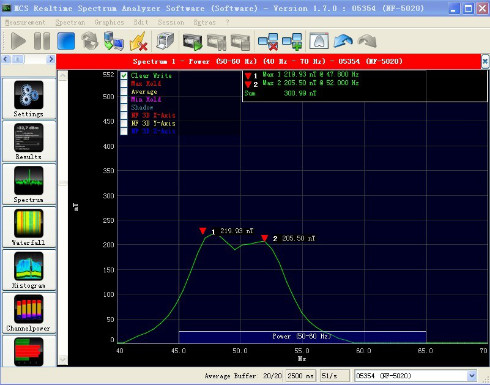Image resolution: width=490 pixels, height=385 pixels.
Task: Stop measurement with the blue square button
Action: point(66,41)
